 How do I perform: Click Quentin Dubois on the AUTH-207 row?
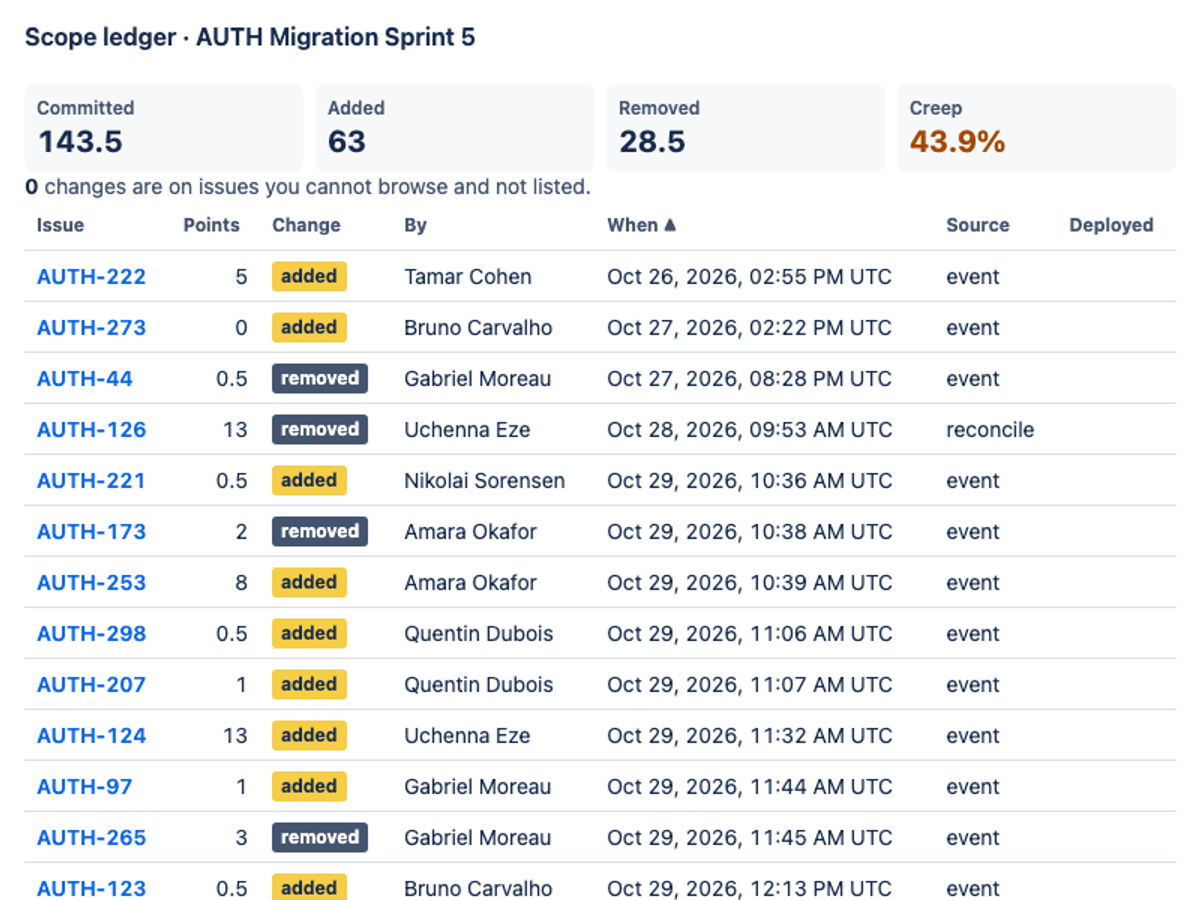(x=478, y=685)
